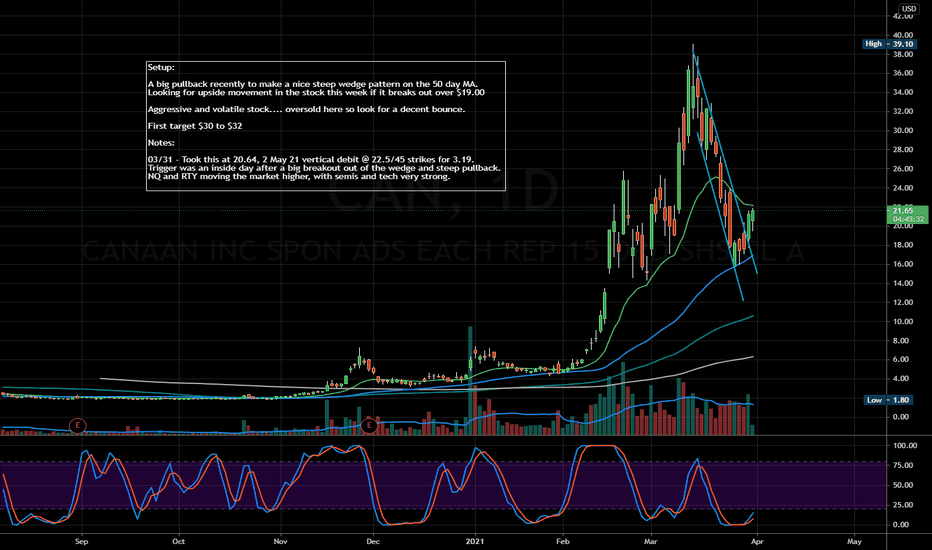The width and height of the screenshot is (932, 550).
Task: Click the line 'Looking for upside movement'
Action: click(x=316, y=93)
